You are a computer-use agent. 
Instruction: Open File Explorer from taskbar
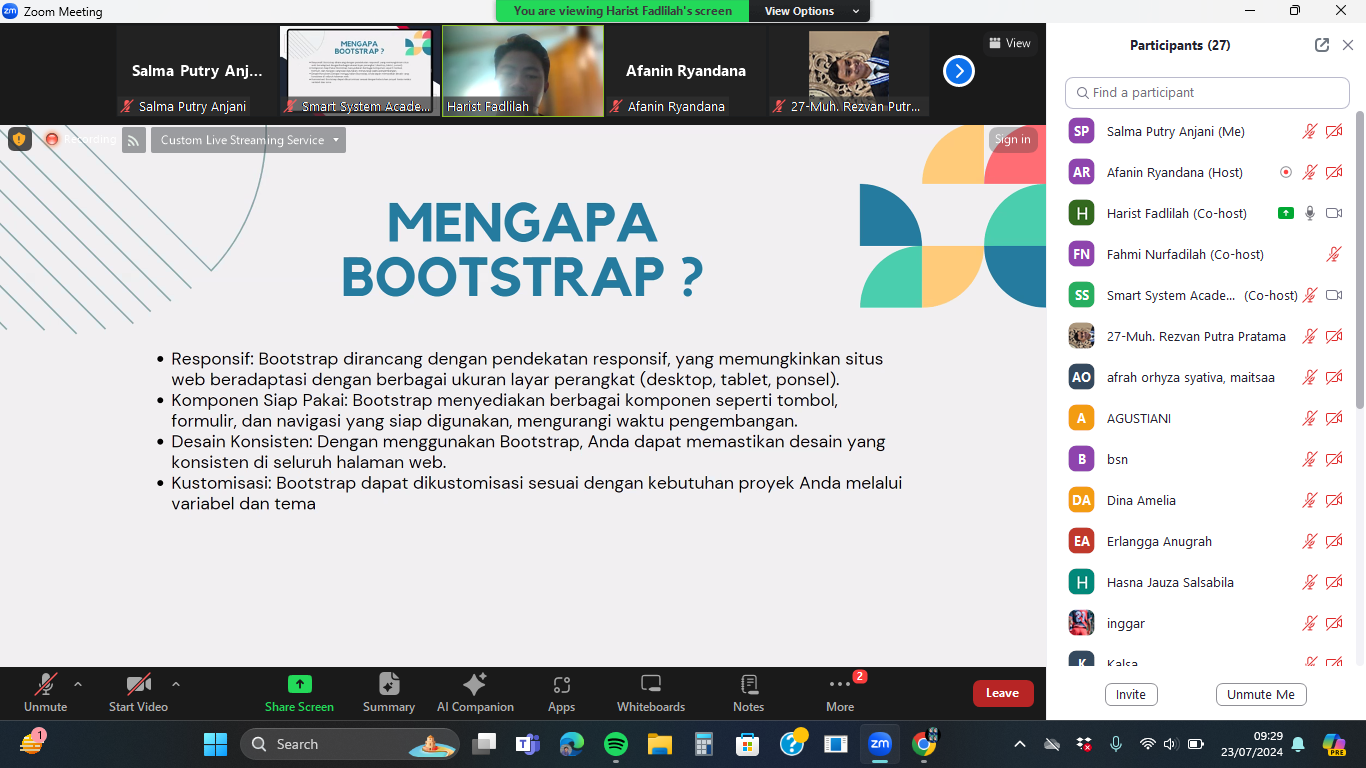click(x=660, y=744)
